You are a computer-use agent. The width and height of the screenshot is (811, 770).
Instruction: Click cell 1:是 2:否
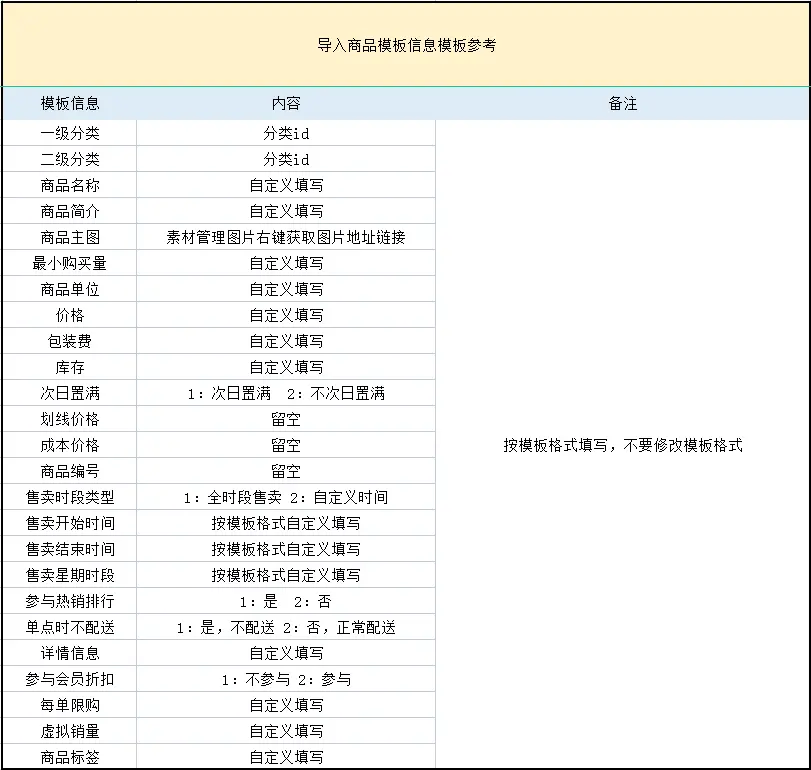[286, 601]
